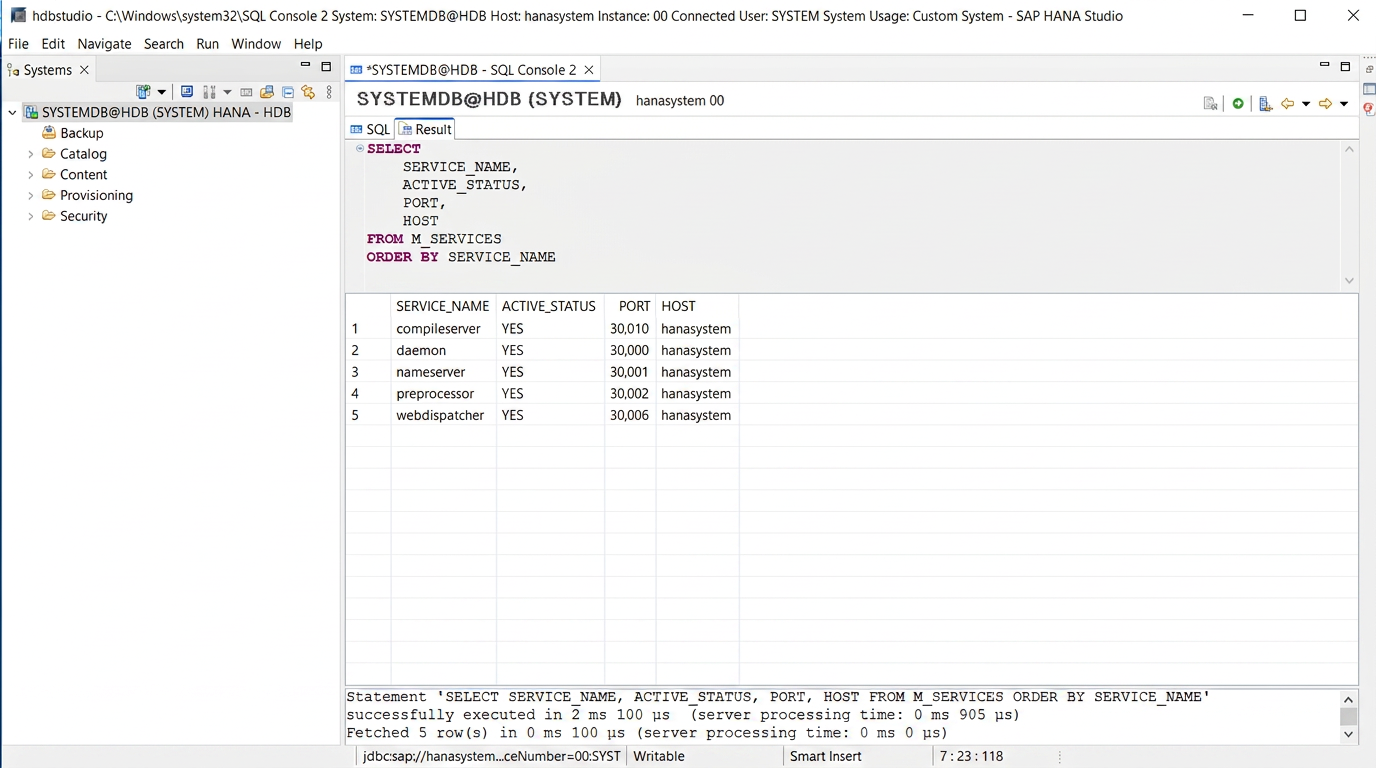Open the Help menu
Image resolution: width=1376 pixels, height=768 pixels.
(308, 44)
